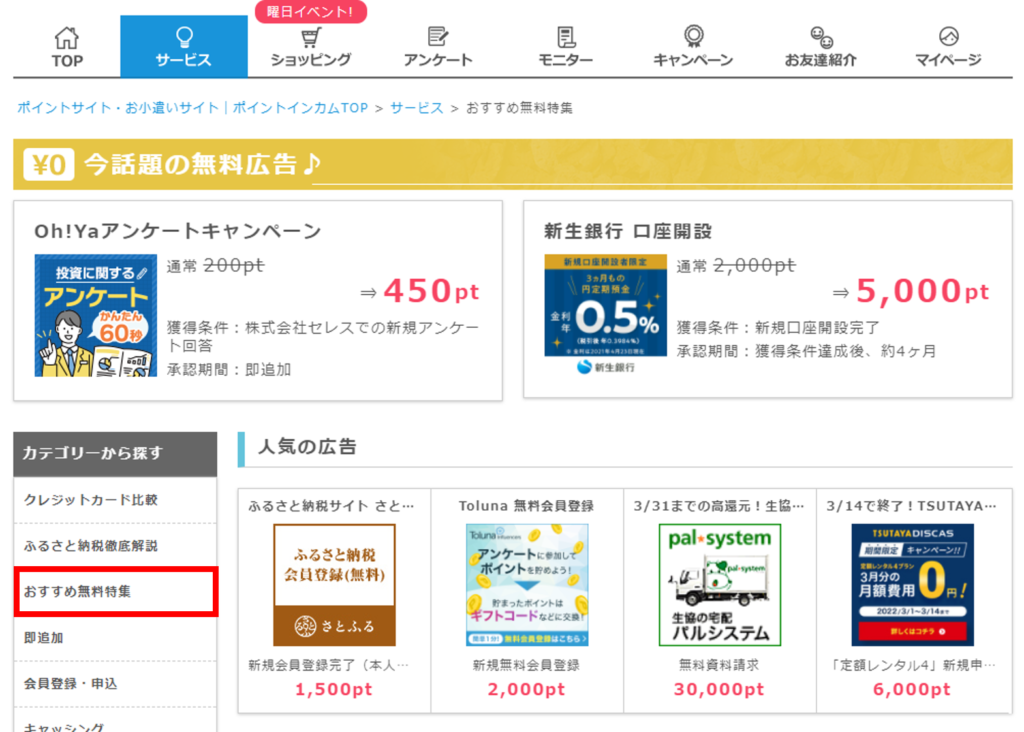Select キャッシング in the category list
This screenshot has height=732, width=1024.
click(115, 722)
